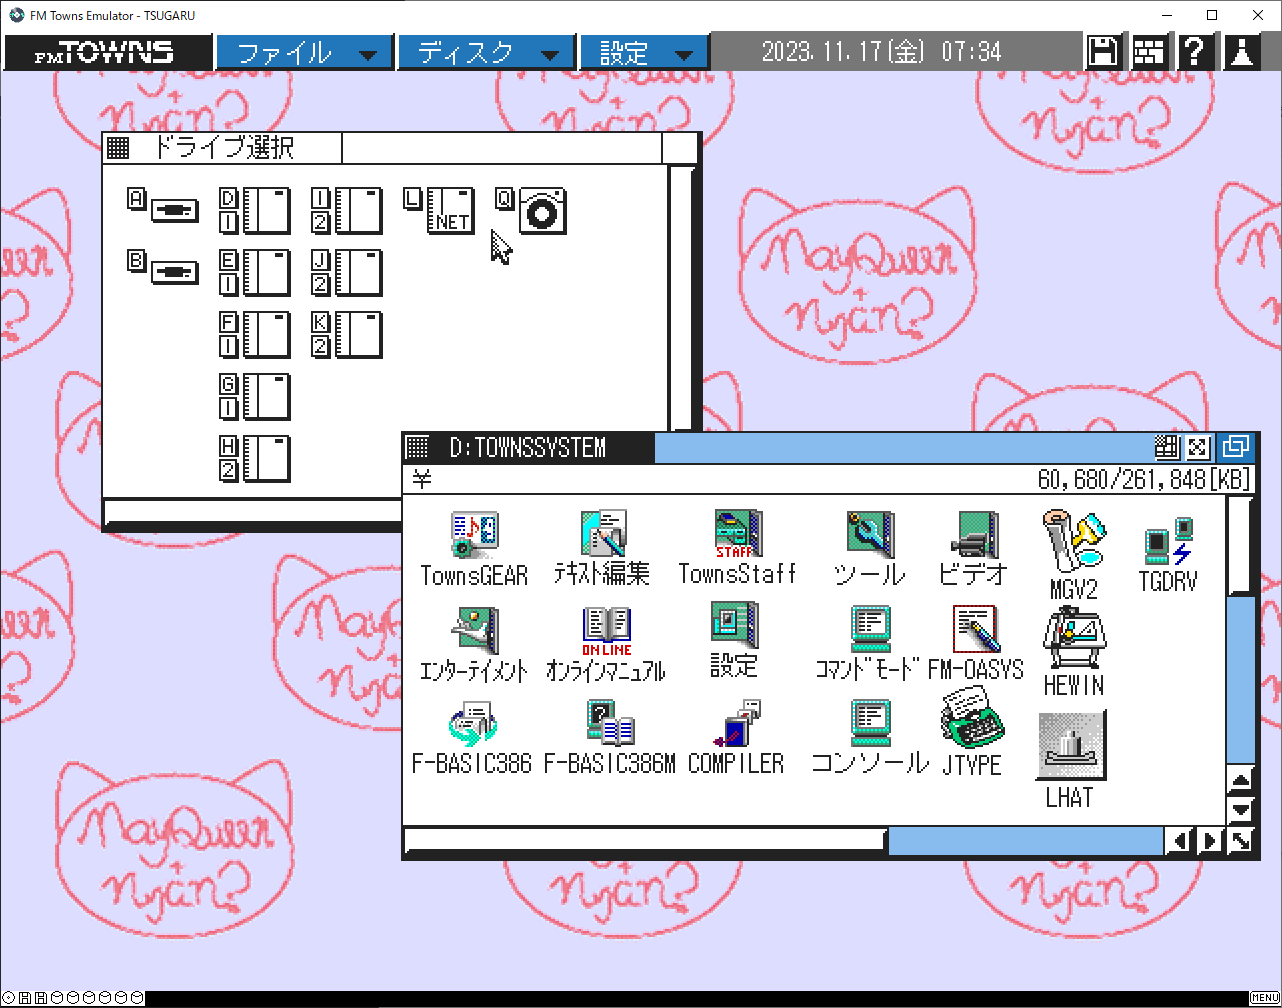Click the ￥ root path indicator

coord(422,480)
